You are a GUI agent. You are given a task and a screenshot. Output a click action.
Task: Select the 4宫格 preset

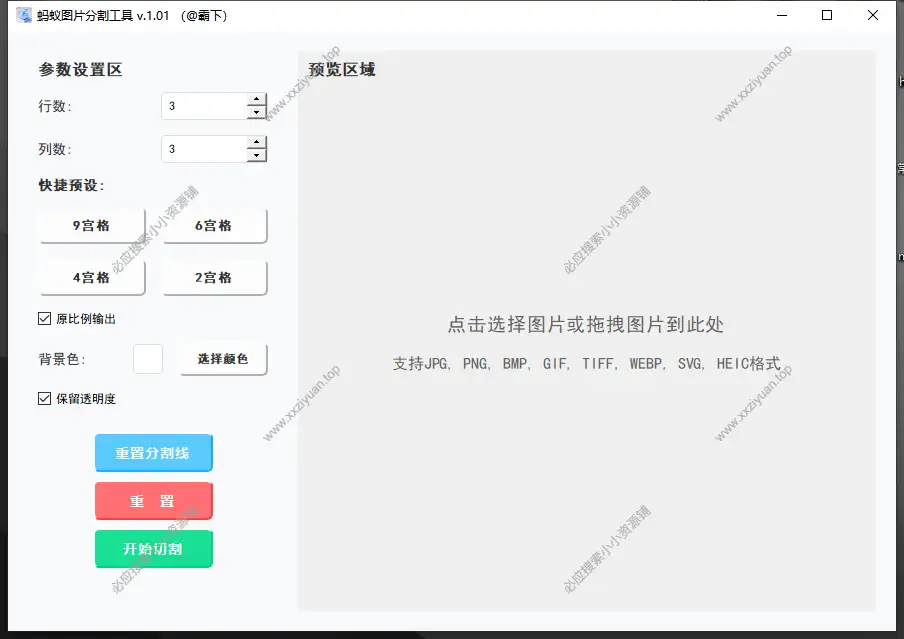91,277
